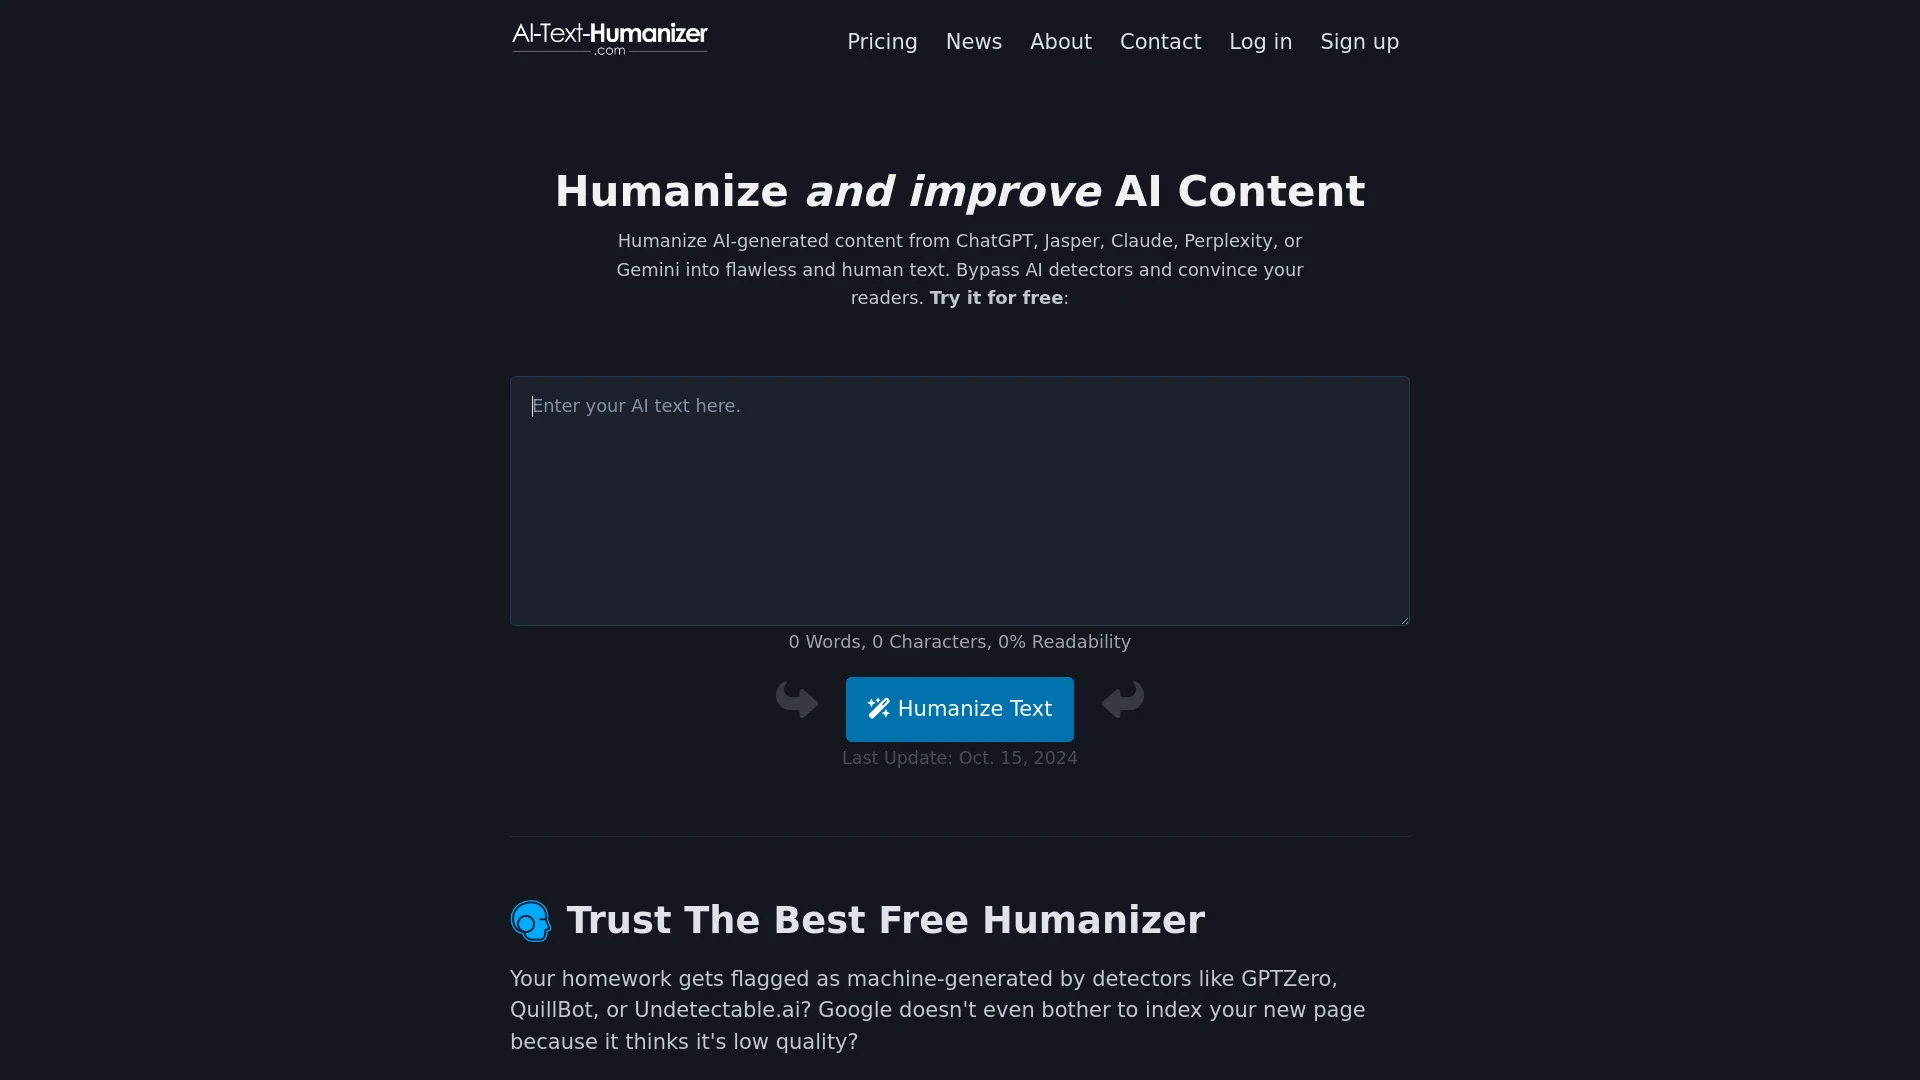
Task: Click the Humanize Text button
Action: click(x=959, y=708)
